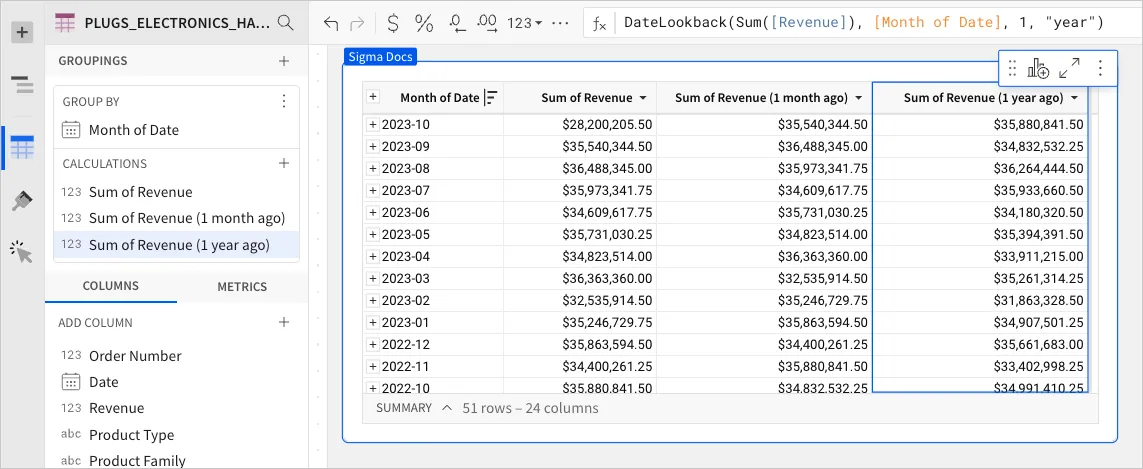Click into the DateLookback formula bar

[863, 23]
